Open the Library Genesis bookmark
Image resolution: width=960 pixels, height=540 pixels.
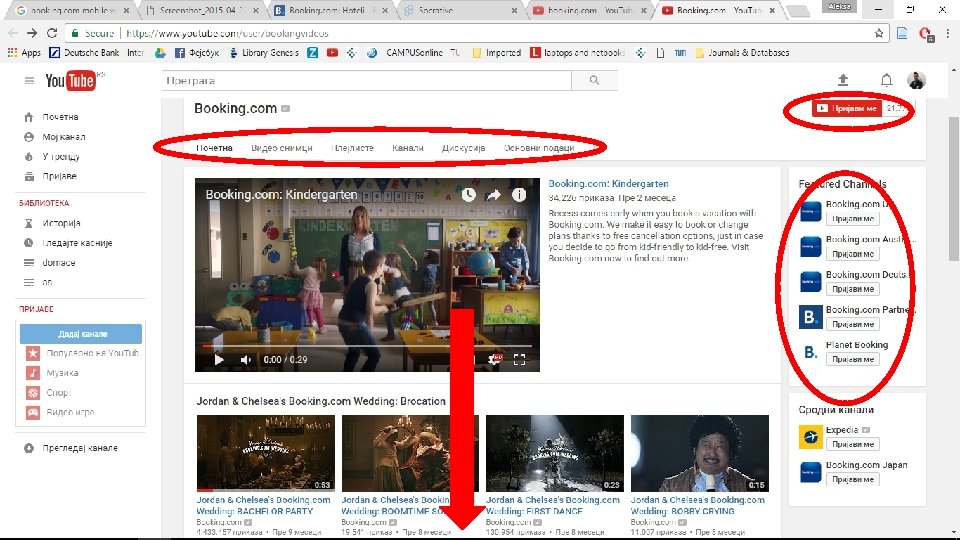click(x=264, y=53)
